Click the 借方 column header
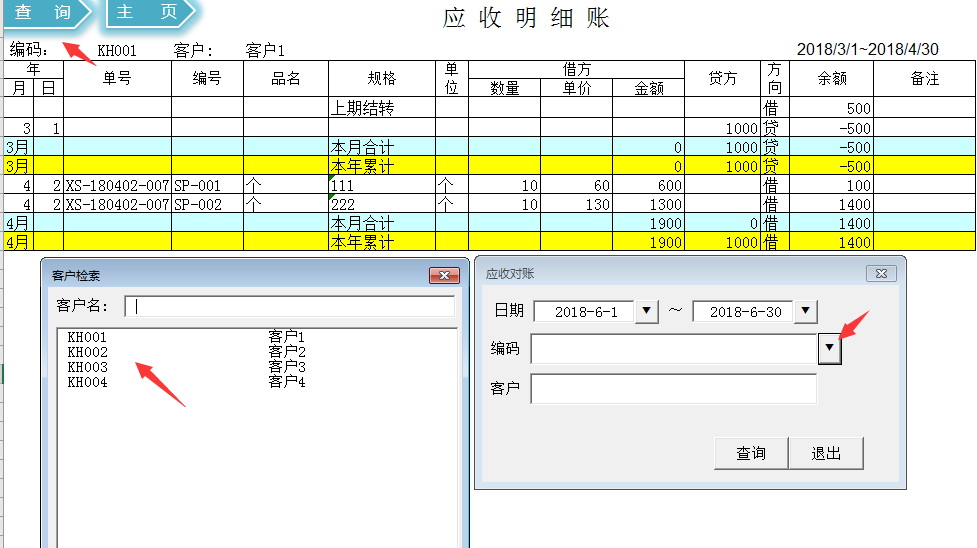This screenshot has width=977, height=548. point(576,69)
